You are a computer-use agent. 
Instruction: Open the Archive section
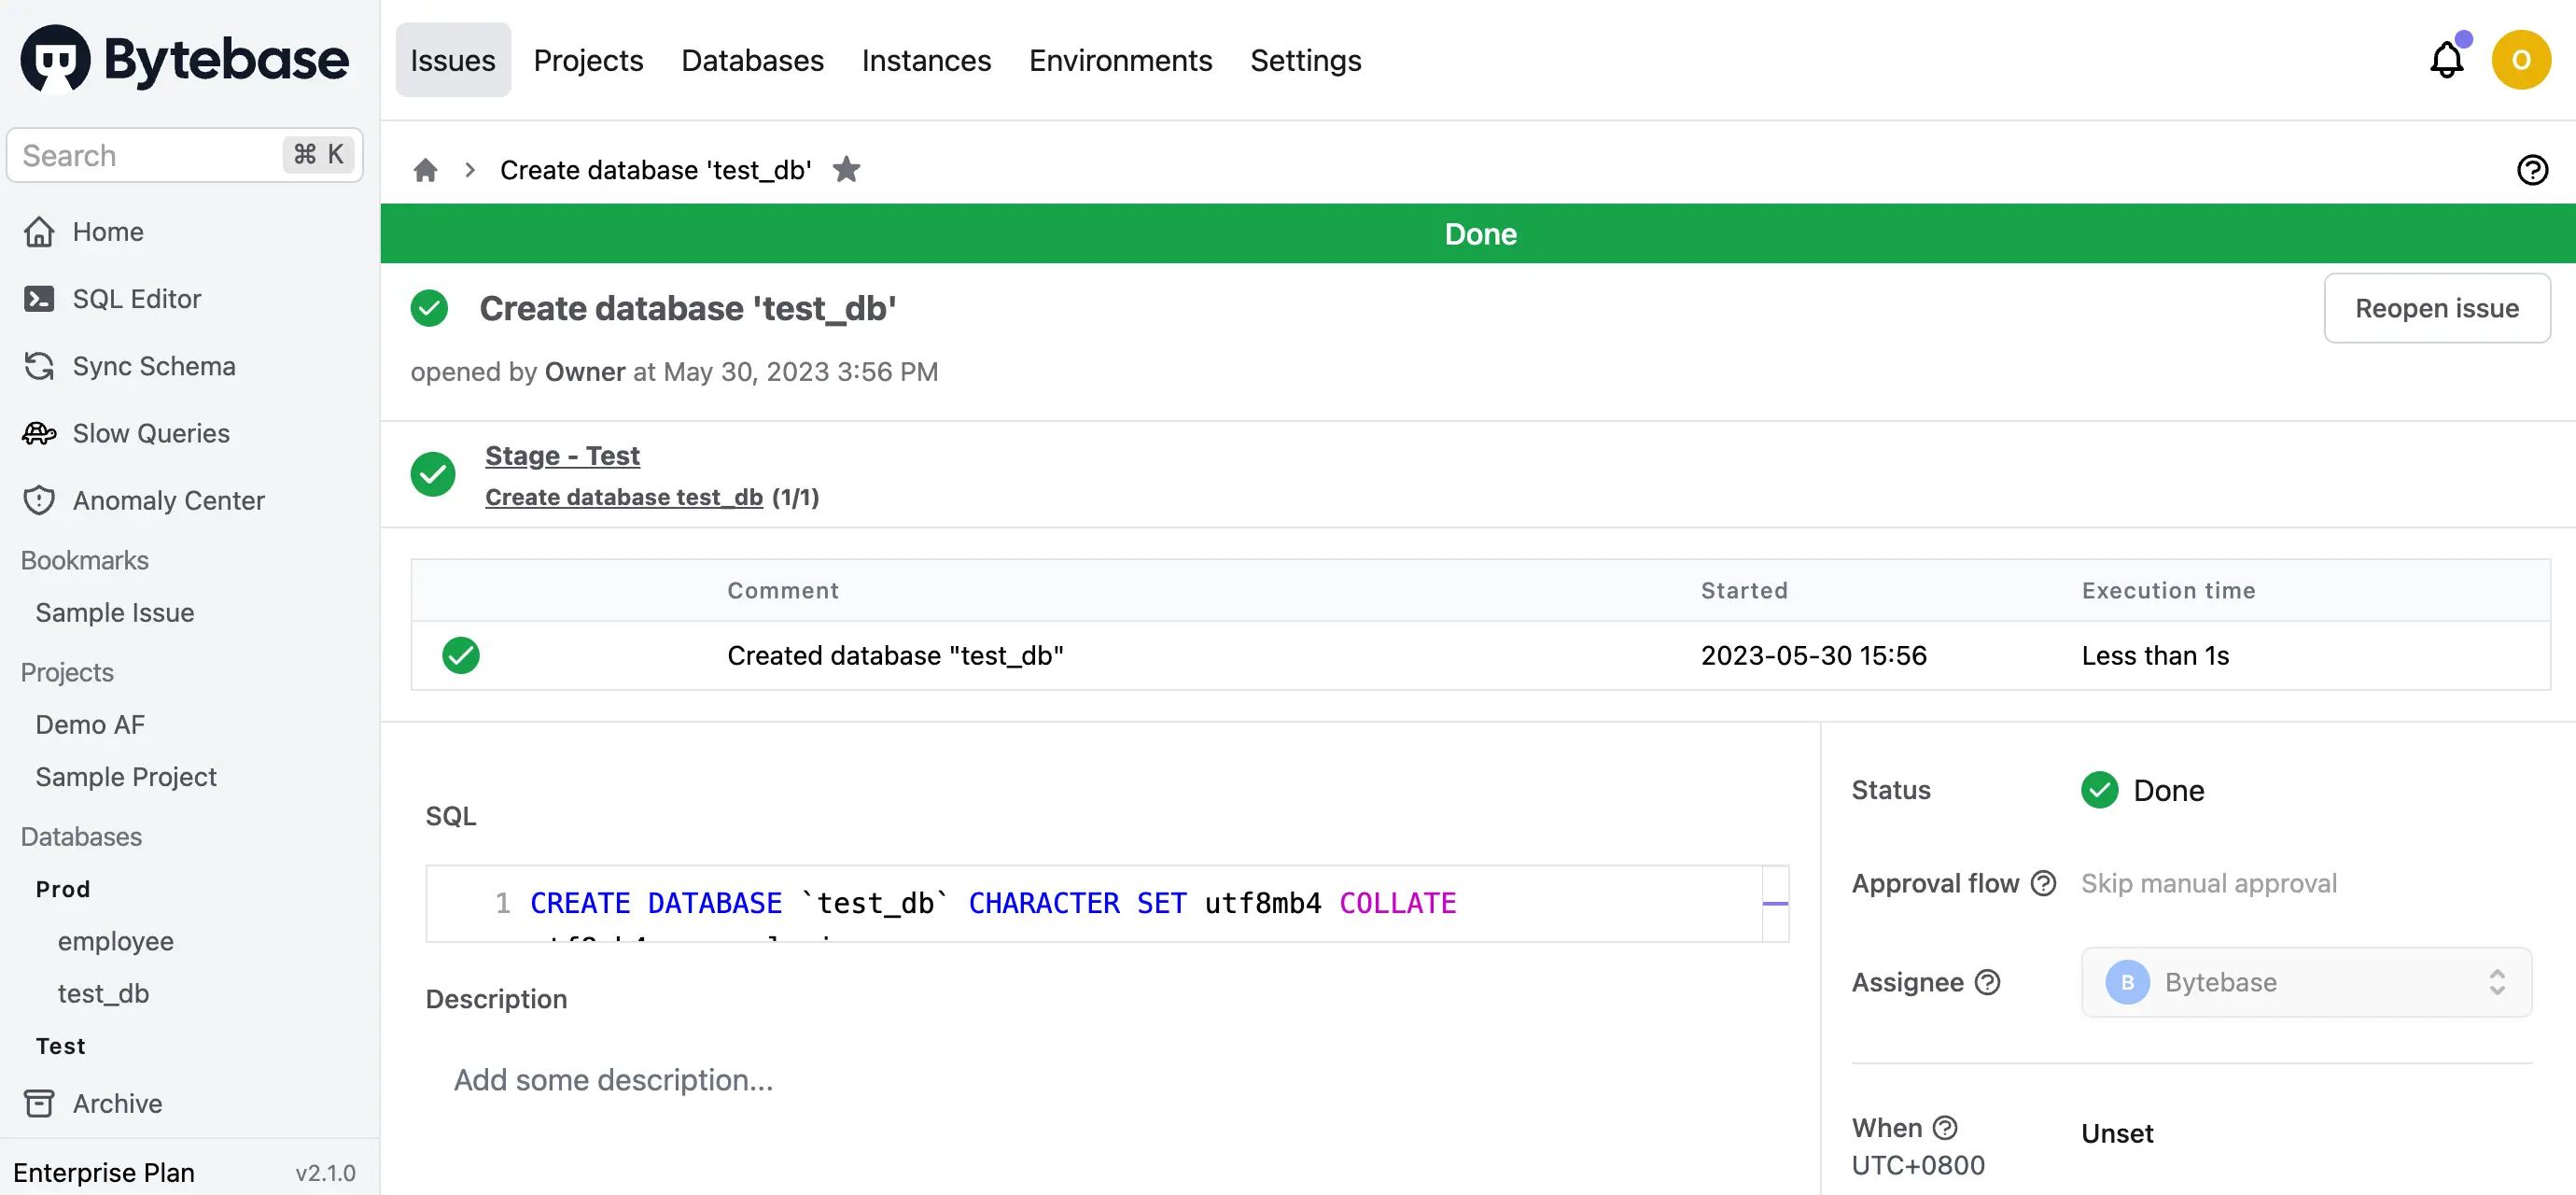coord(116,1103)
